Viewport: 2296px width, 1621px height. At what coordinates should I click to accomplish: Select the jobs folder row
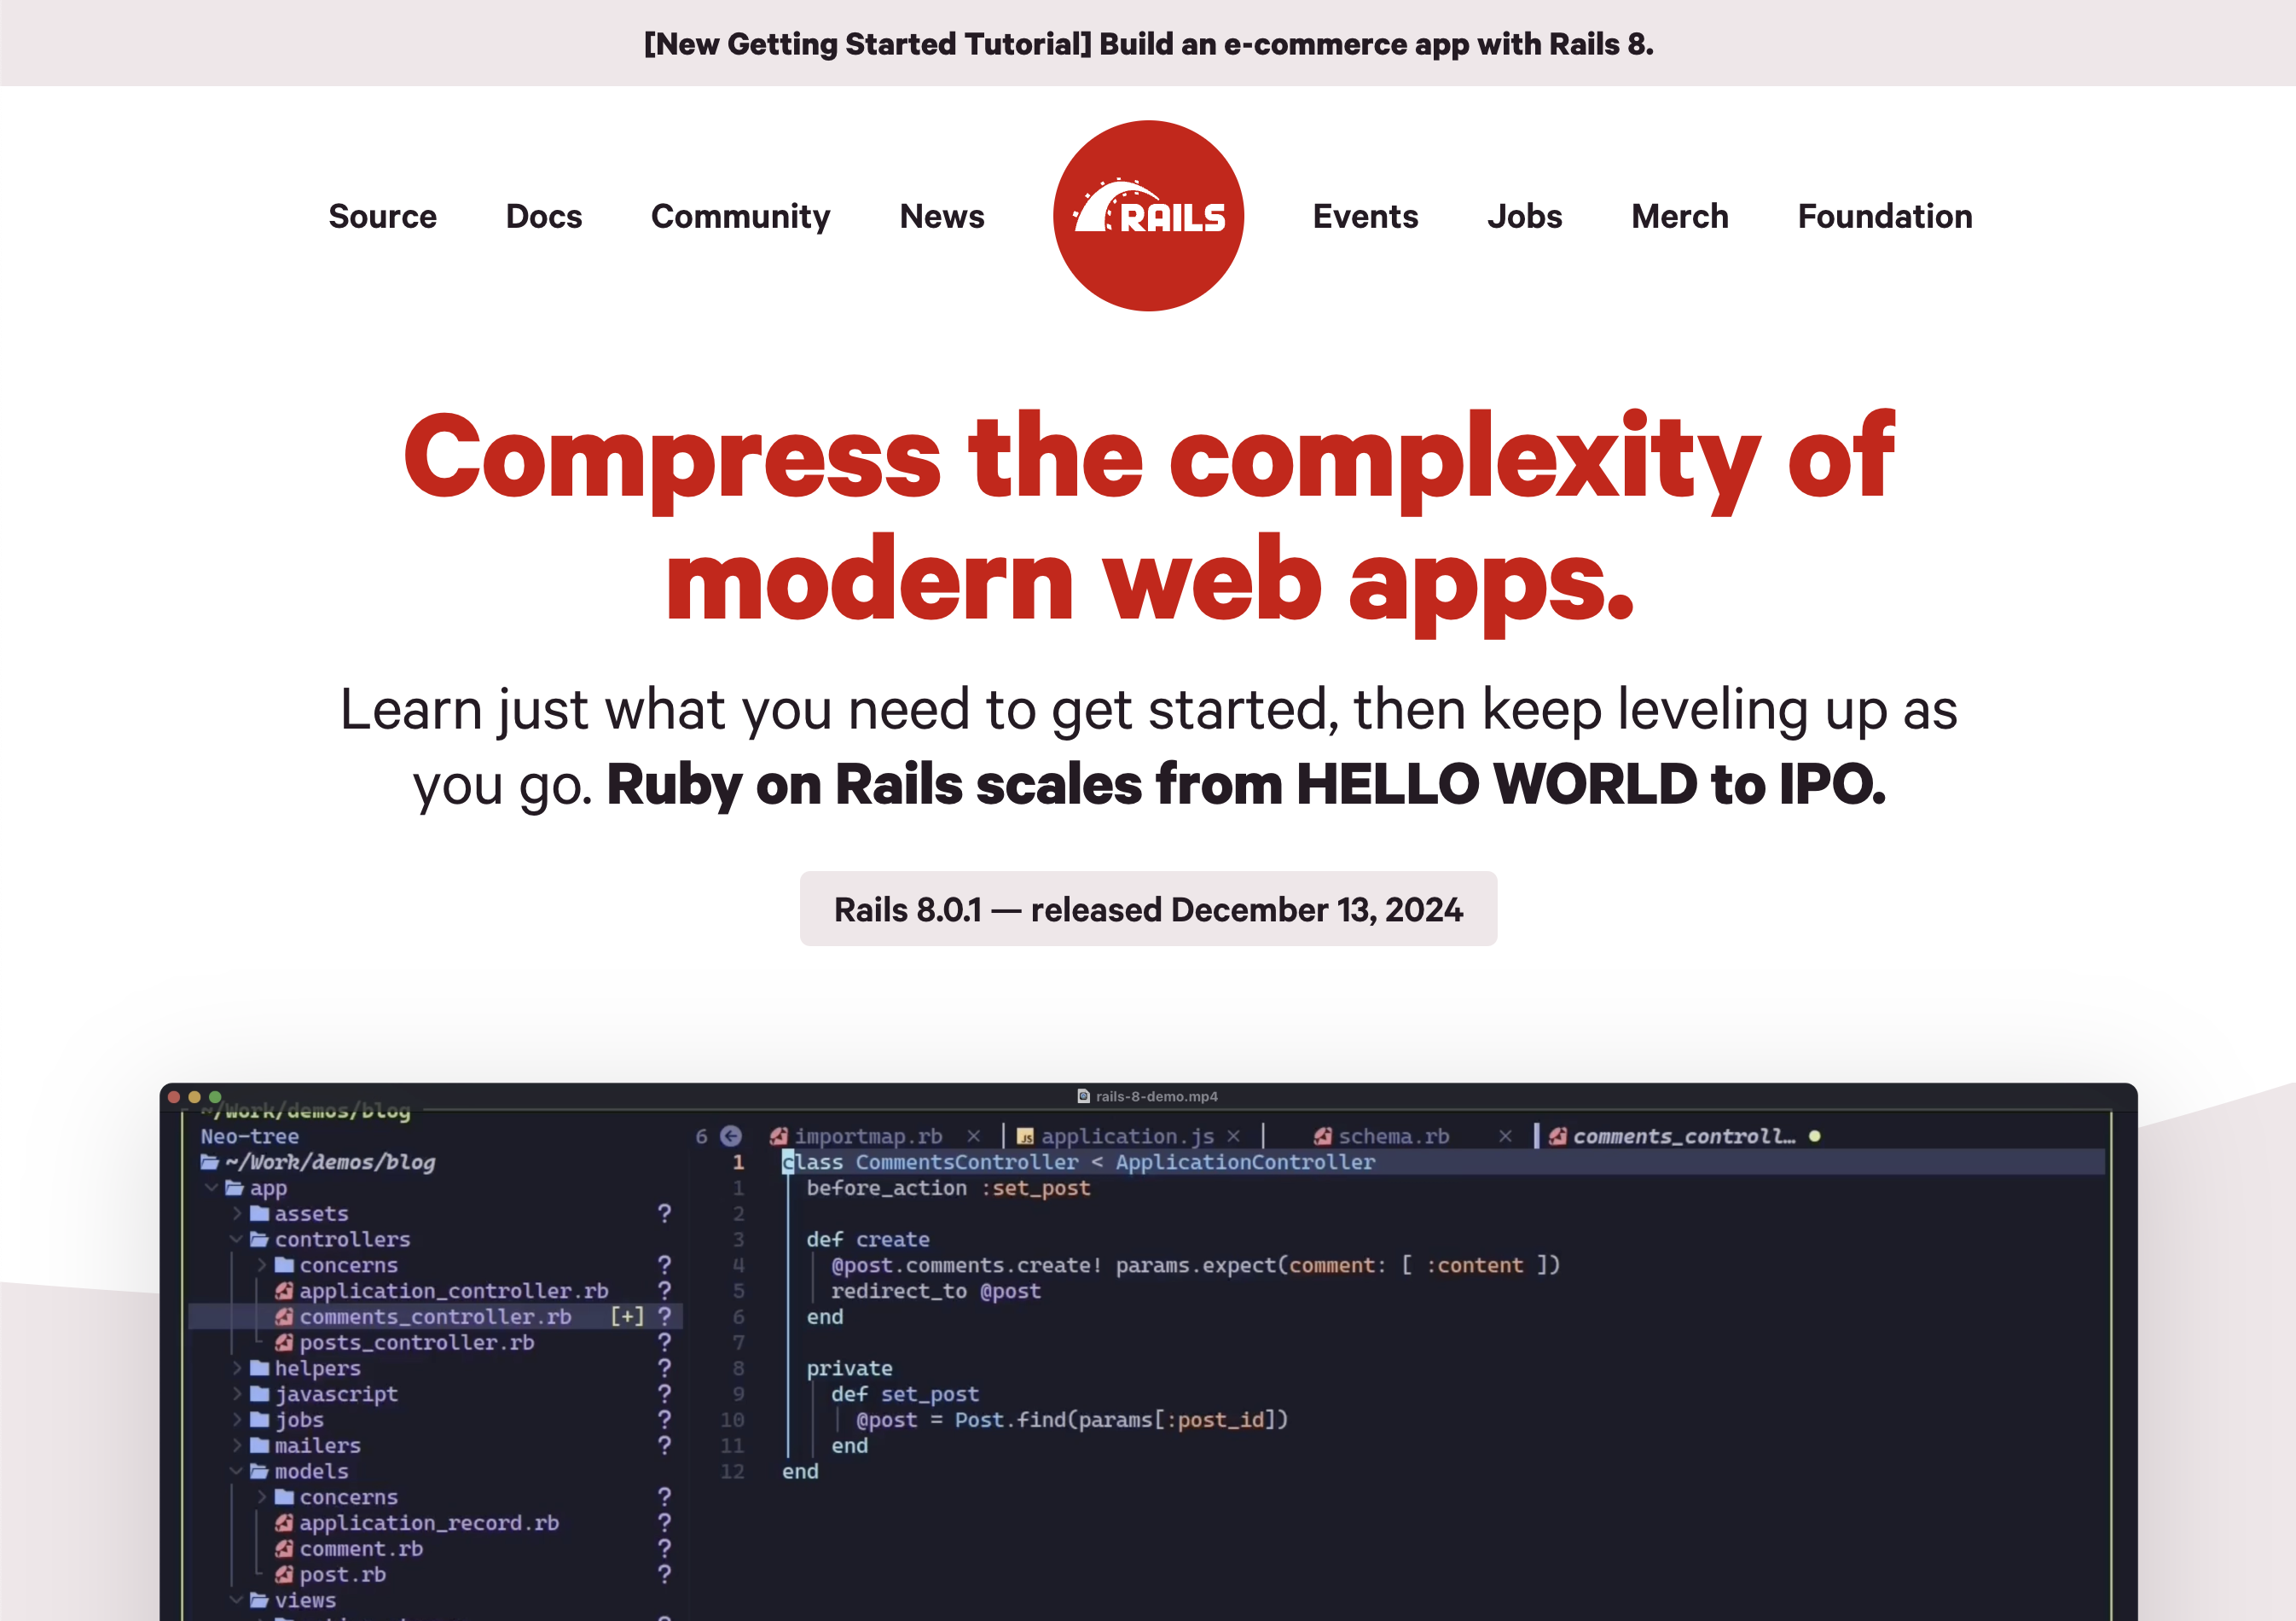[x=435, y=1419]
